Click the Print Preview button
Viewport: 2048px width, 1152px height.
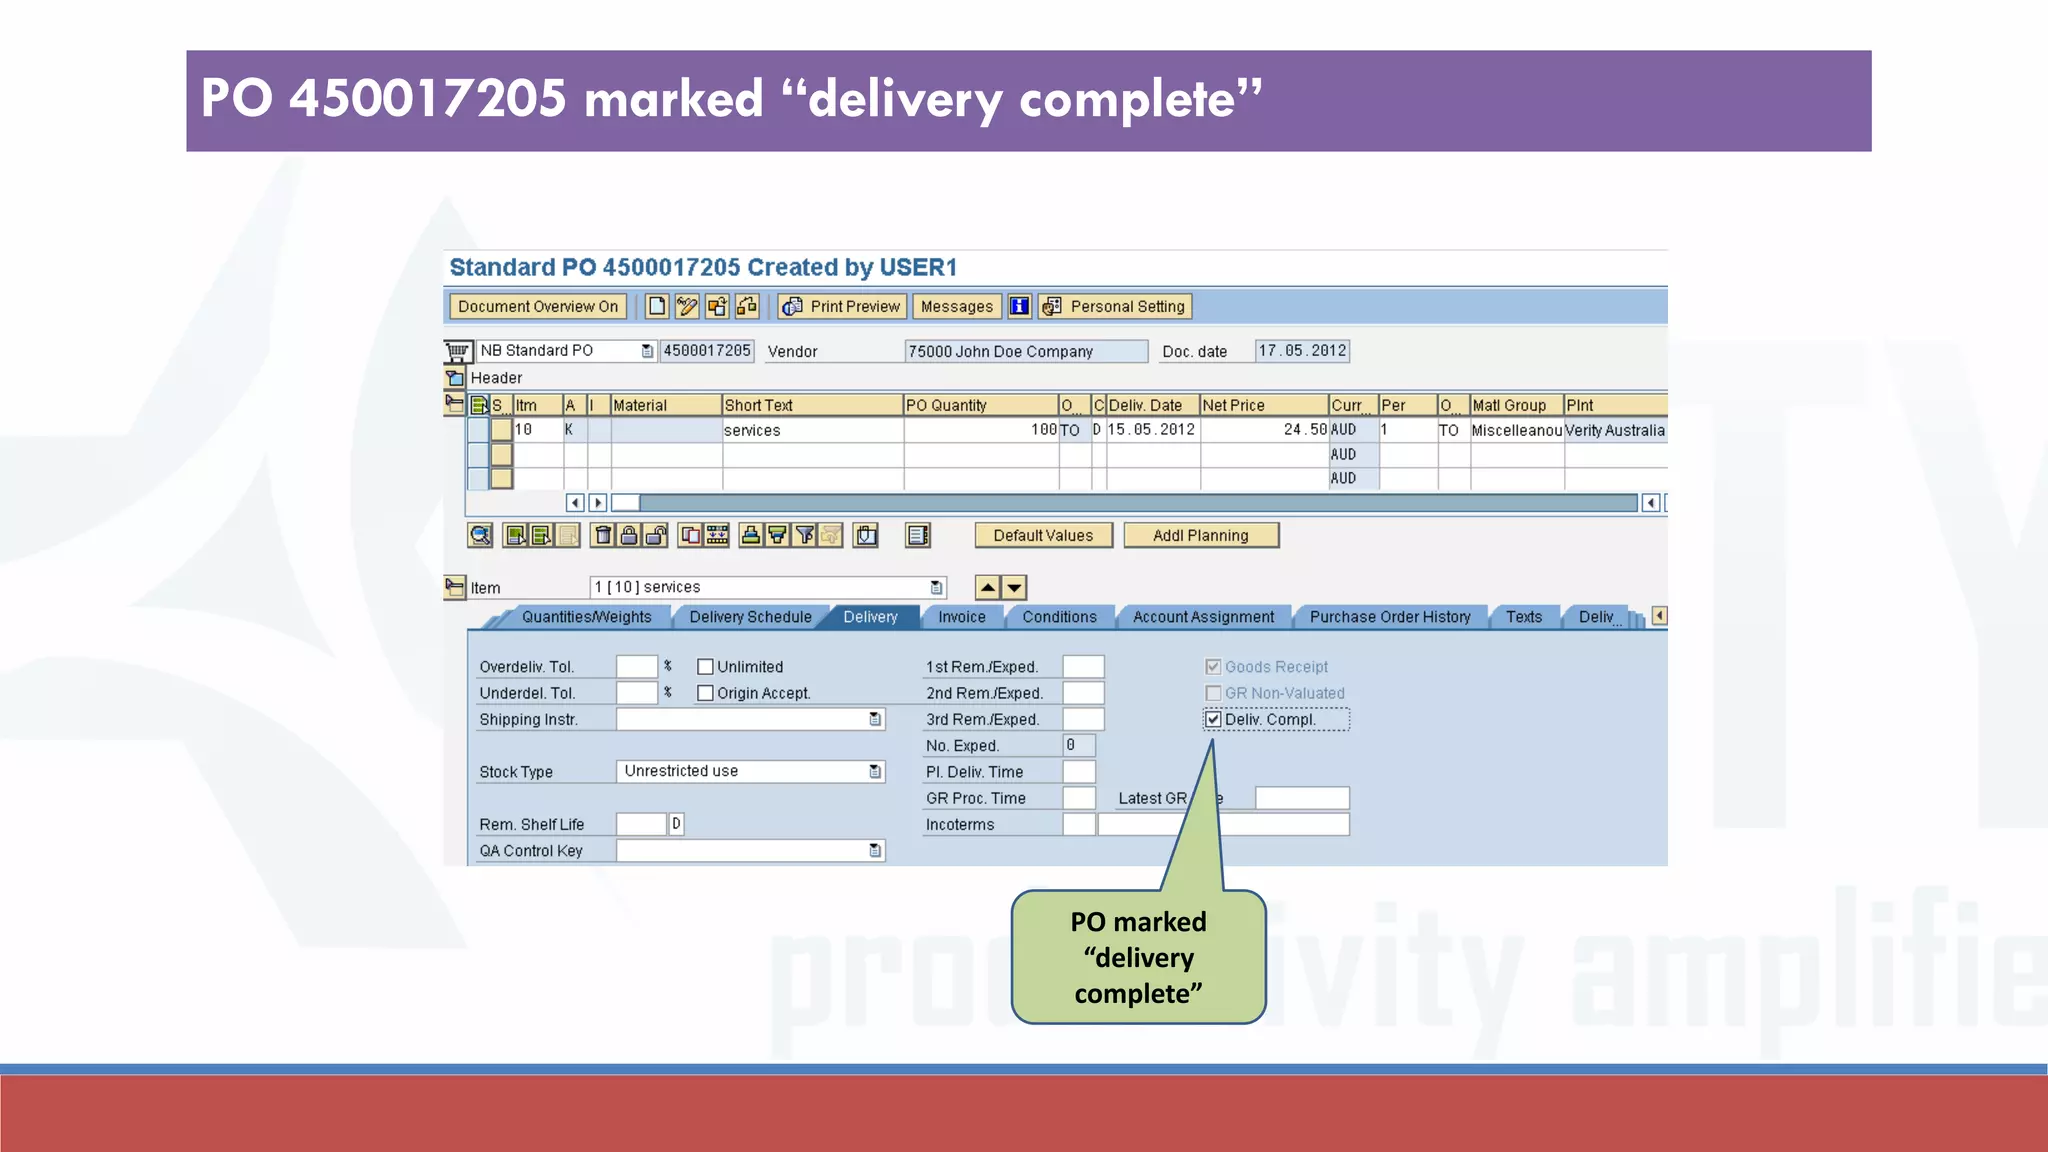click(842, 306)
